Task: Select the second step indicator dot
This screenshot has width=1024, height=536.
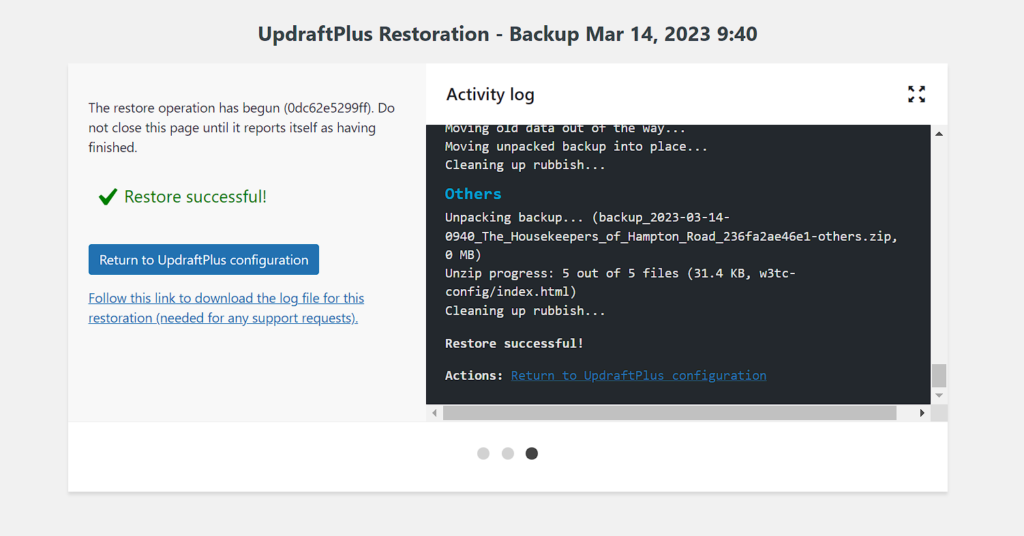Action: tap(508, 453)
